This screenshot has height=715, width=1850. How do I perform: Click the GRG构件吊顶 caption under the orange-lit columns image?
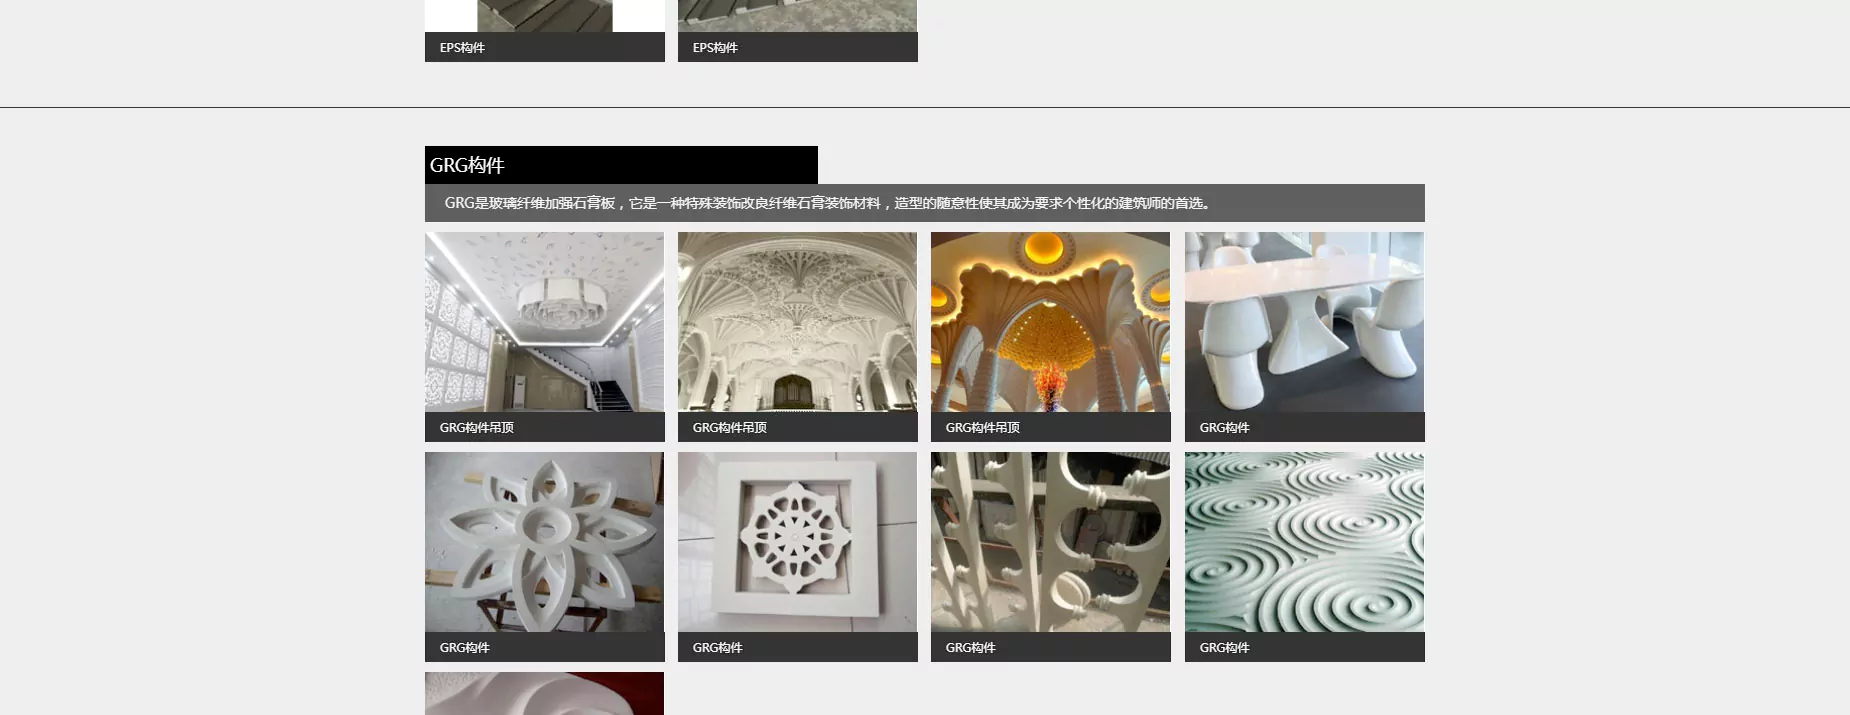point(983,428)
